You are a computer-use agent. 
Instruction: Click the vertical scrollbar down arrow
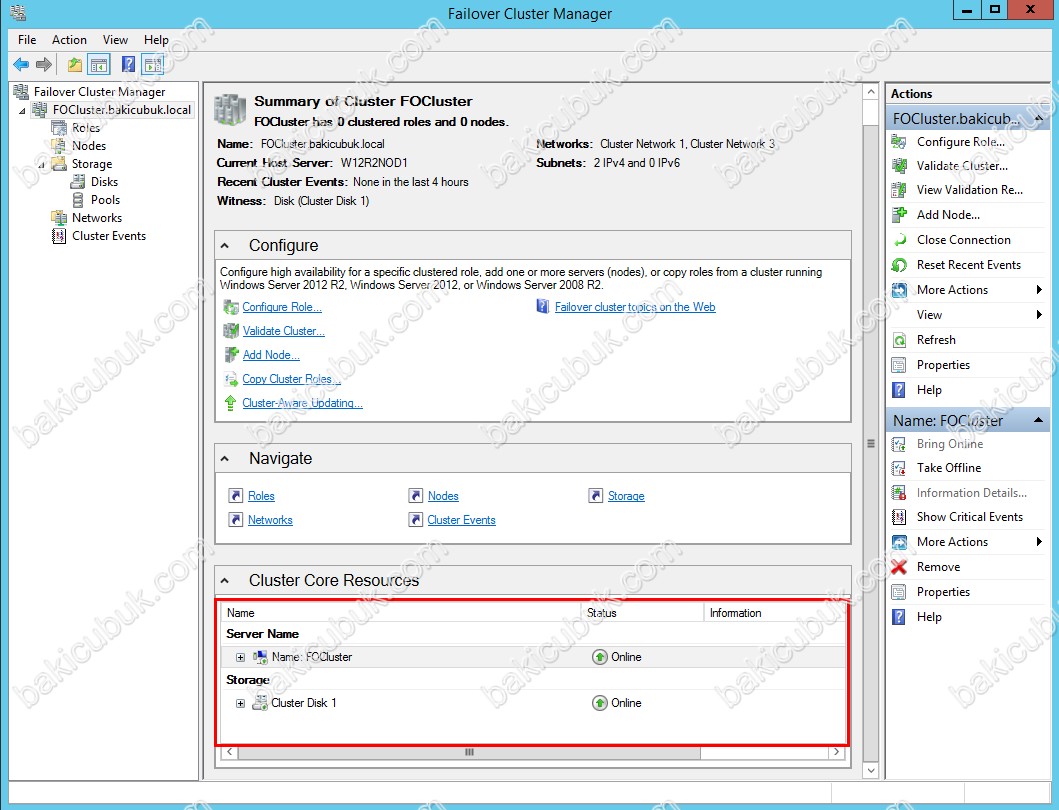(x=871, y=770)
